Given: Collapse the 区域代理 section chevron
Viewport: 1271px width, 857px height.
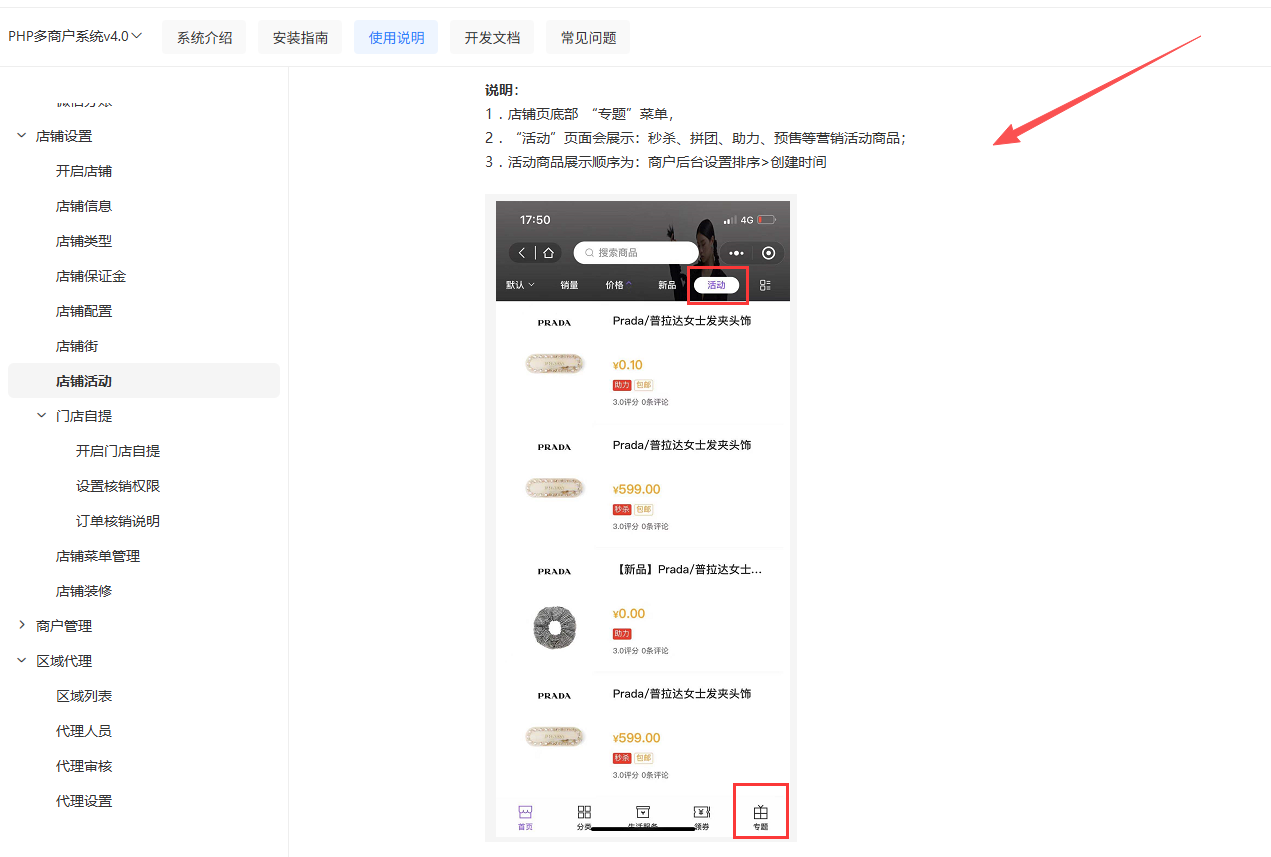Looking at the screenshot, I should point(21,661).
